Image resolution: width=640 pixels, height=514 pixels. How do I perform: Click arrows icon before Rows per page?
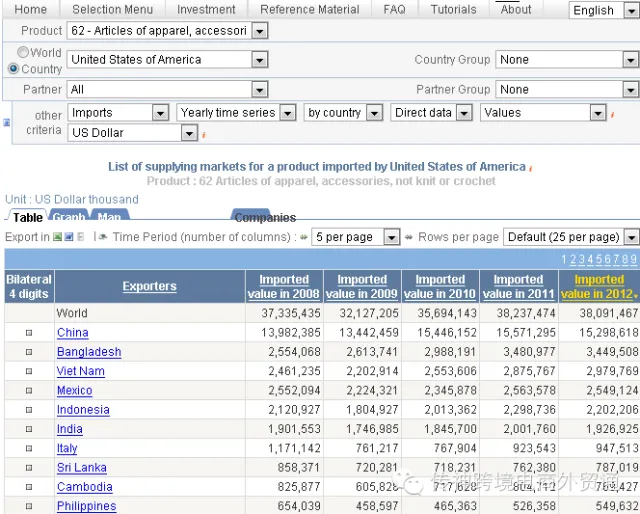click(409, 237)
